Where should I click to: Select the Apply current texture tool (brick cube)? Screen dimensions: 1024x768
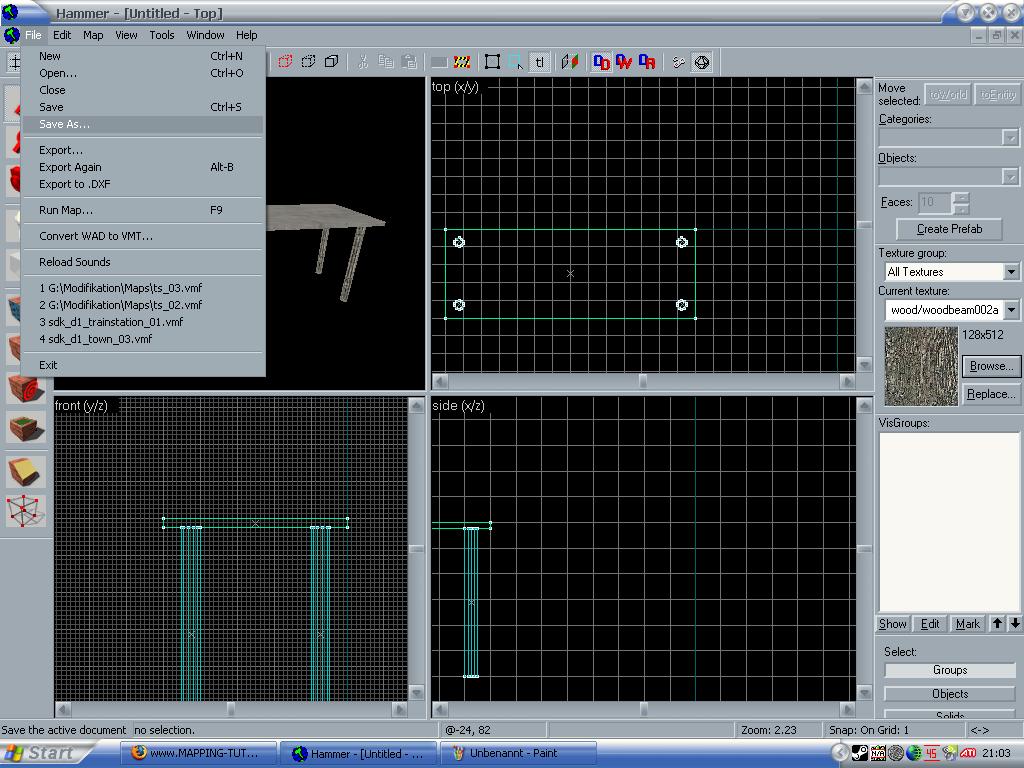13,349
